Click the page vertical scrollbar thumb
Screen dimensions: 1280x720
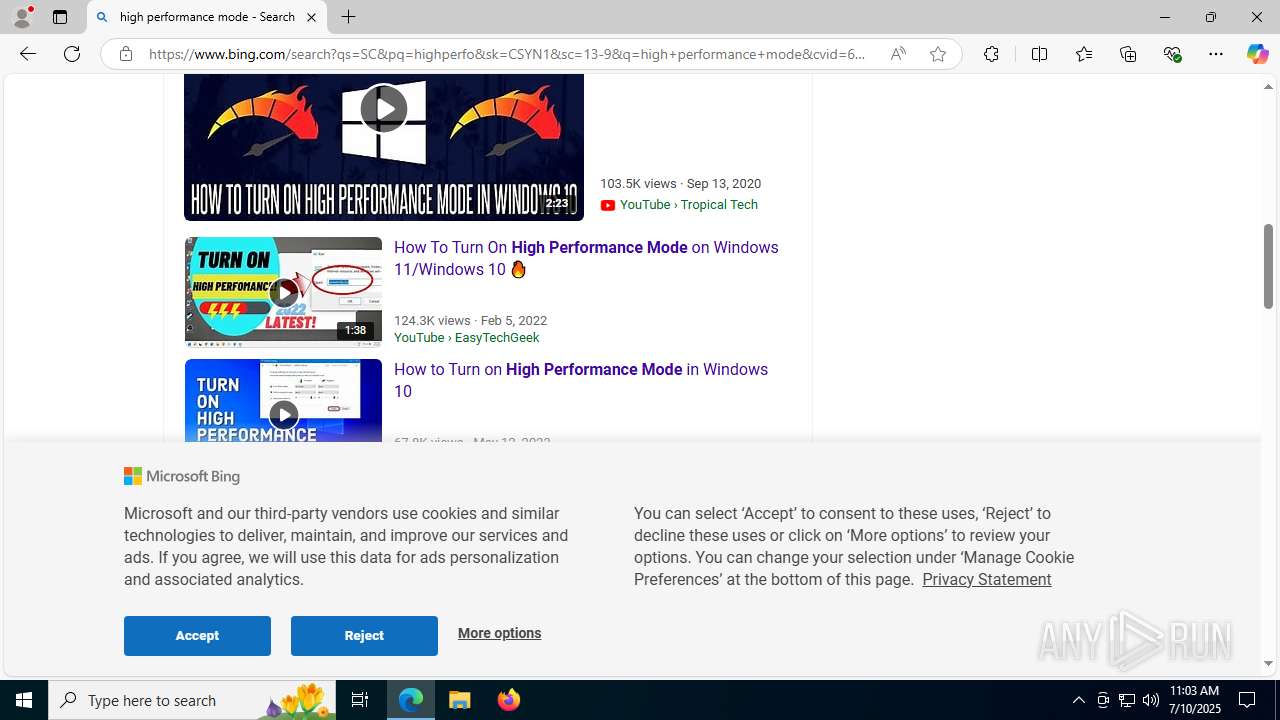coord(1268,267)
